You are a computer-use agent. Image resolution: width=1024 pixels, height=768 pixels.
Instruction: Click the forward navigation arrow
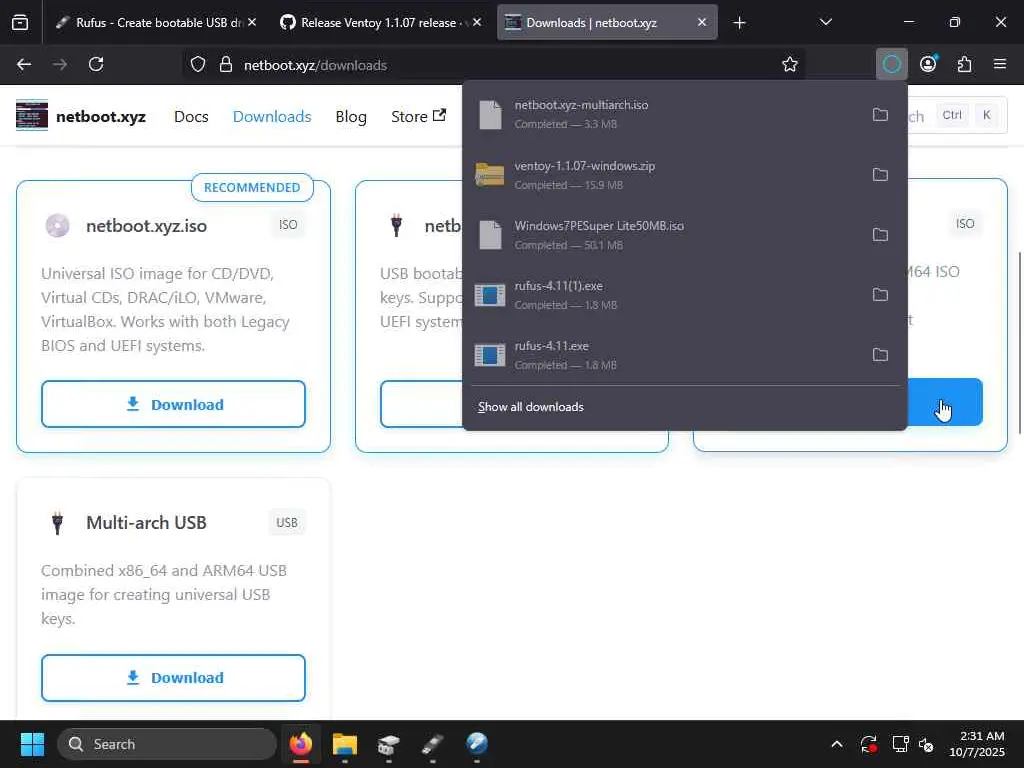60,65
